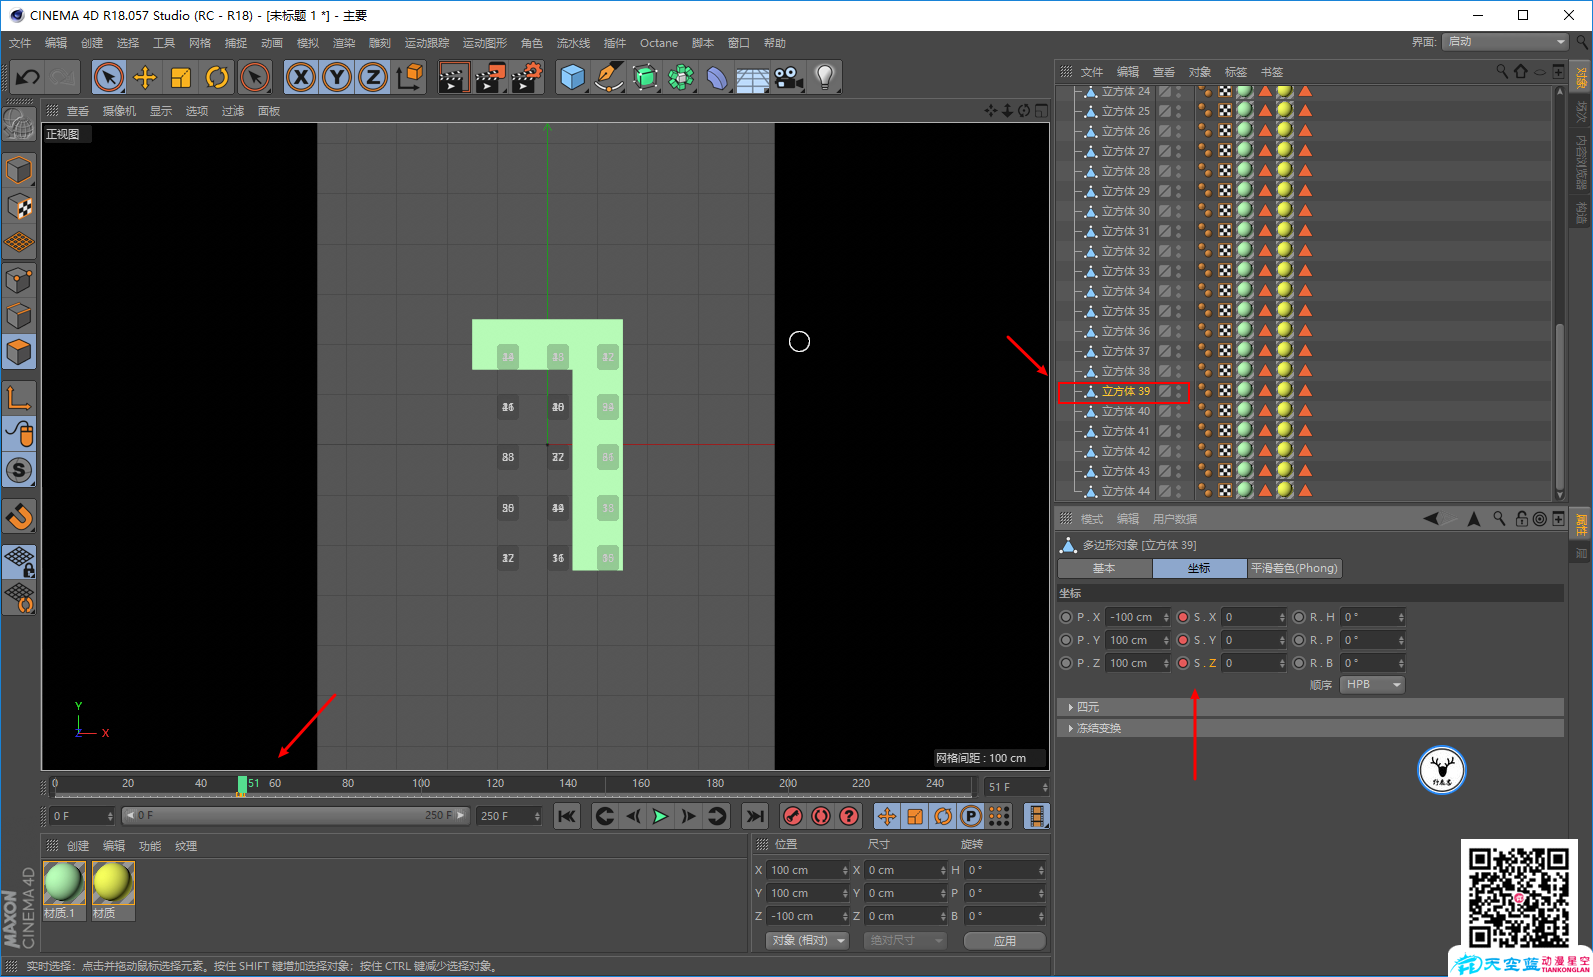The height and width of the screenshot is (977, 1593).
Task: Click the P.X position field
Action: tap(1138, 617)
